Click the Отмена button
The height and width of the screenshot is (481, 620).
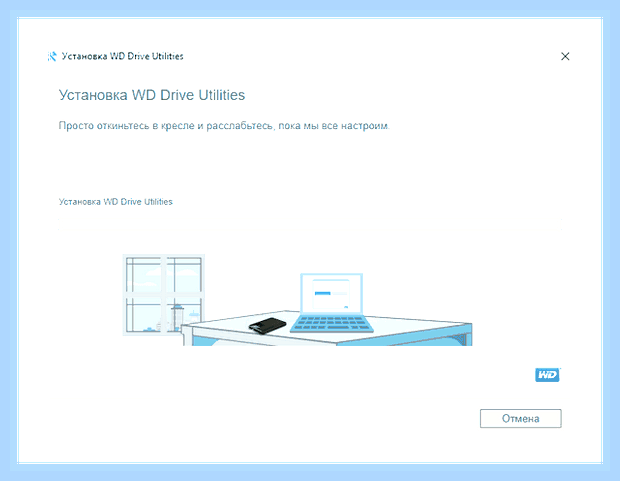point(520,419)
